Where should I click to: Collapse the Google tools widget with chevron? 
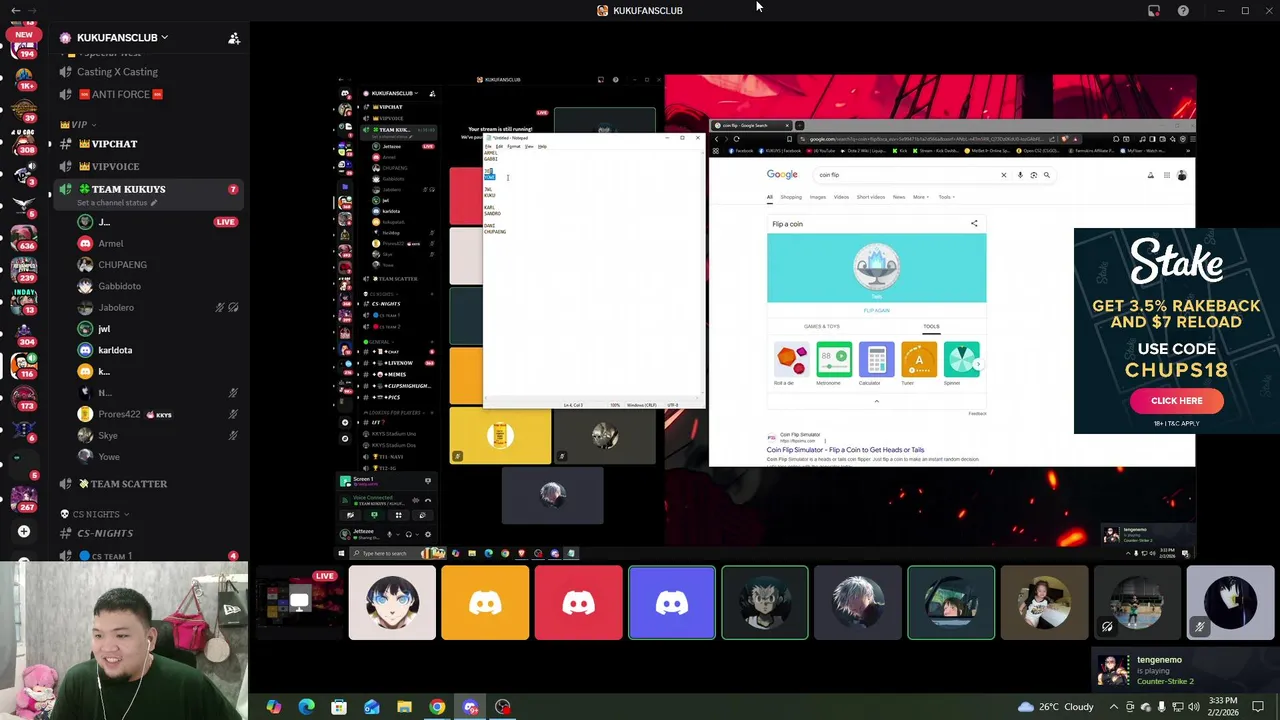point(876,402)
